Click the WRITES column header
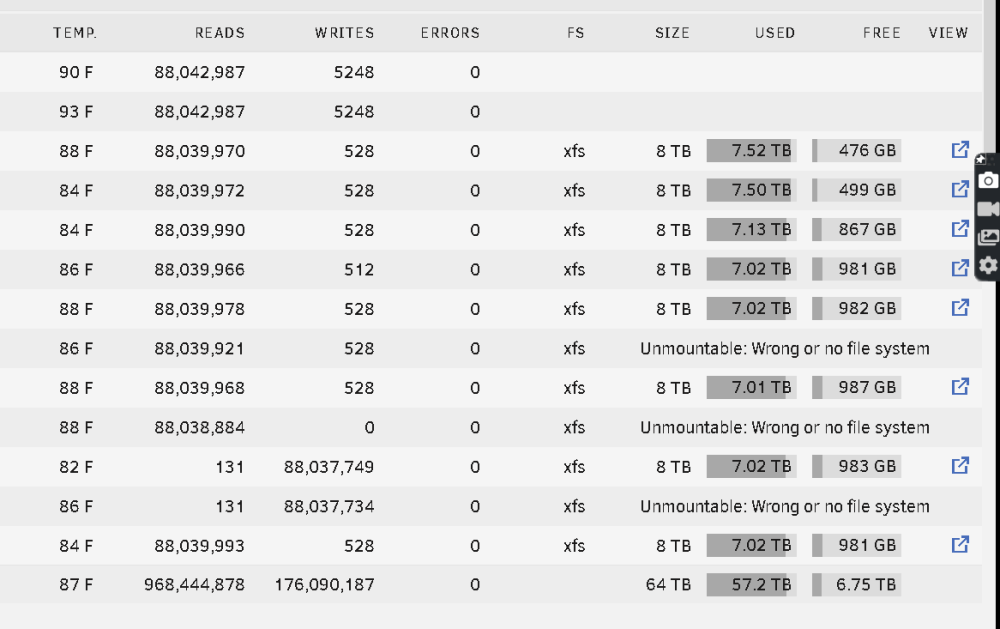Screen dimensions: 1000x629 pos(344,33)
